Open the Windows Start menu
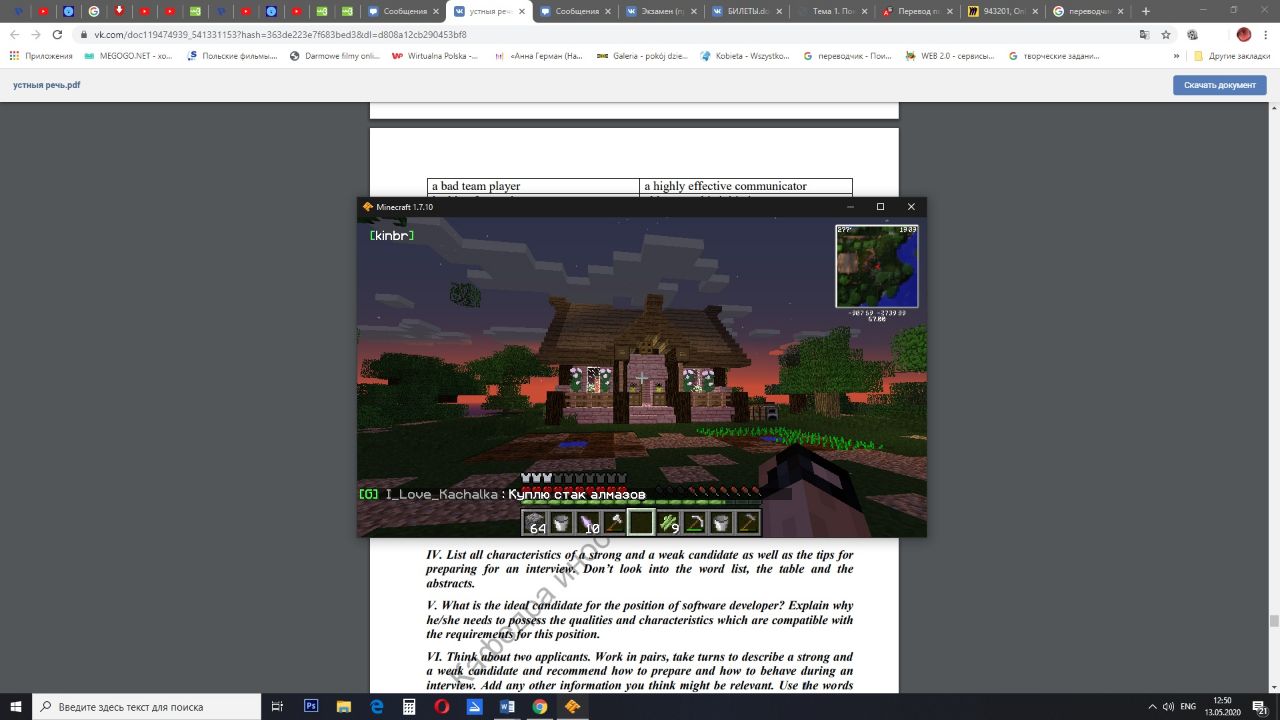Image resolution: width=1280 pixels, height=720 pixels. [16, 706]
